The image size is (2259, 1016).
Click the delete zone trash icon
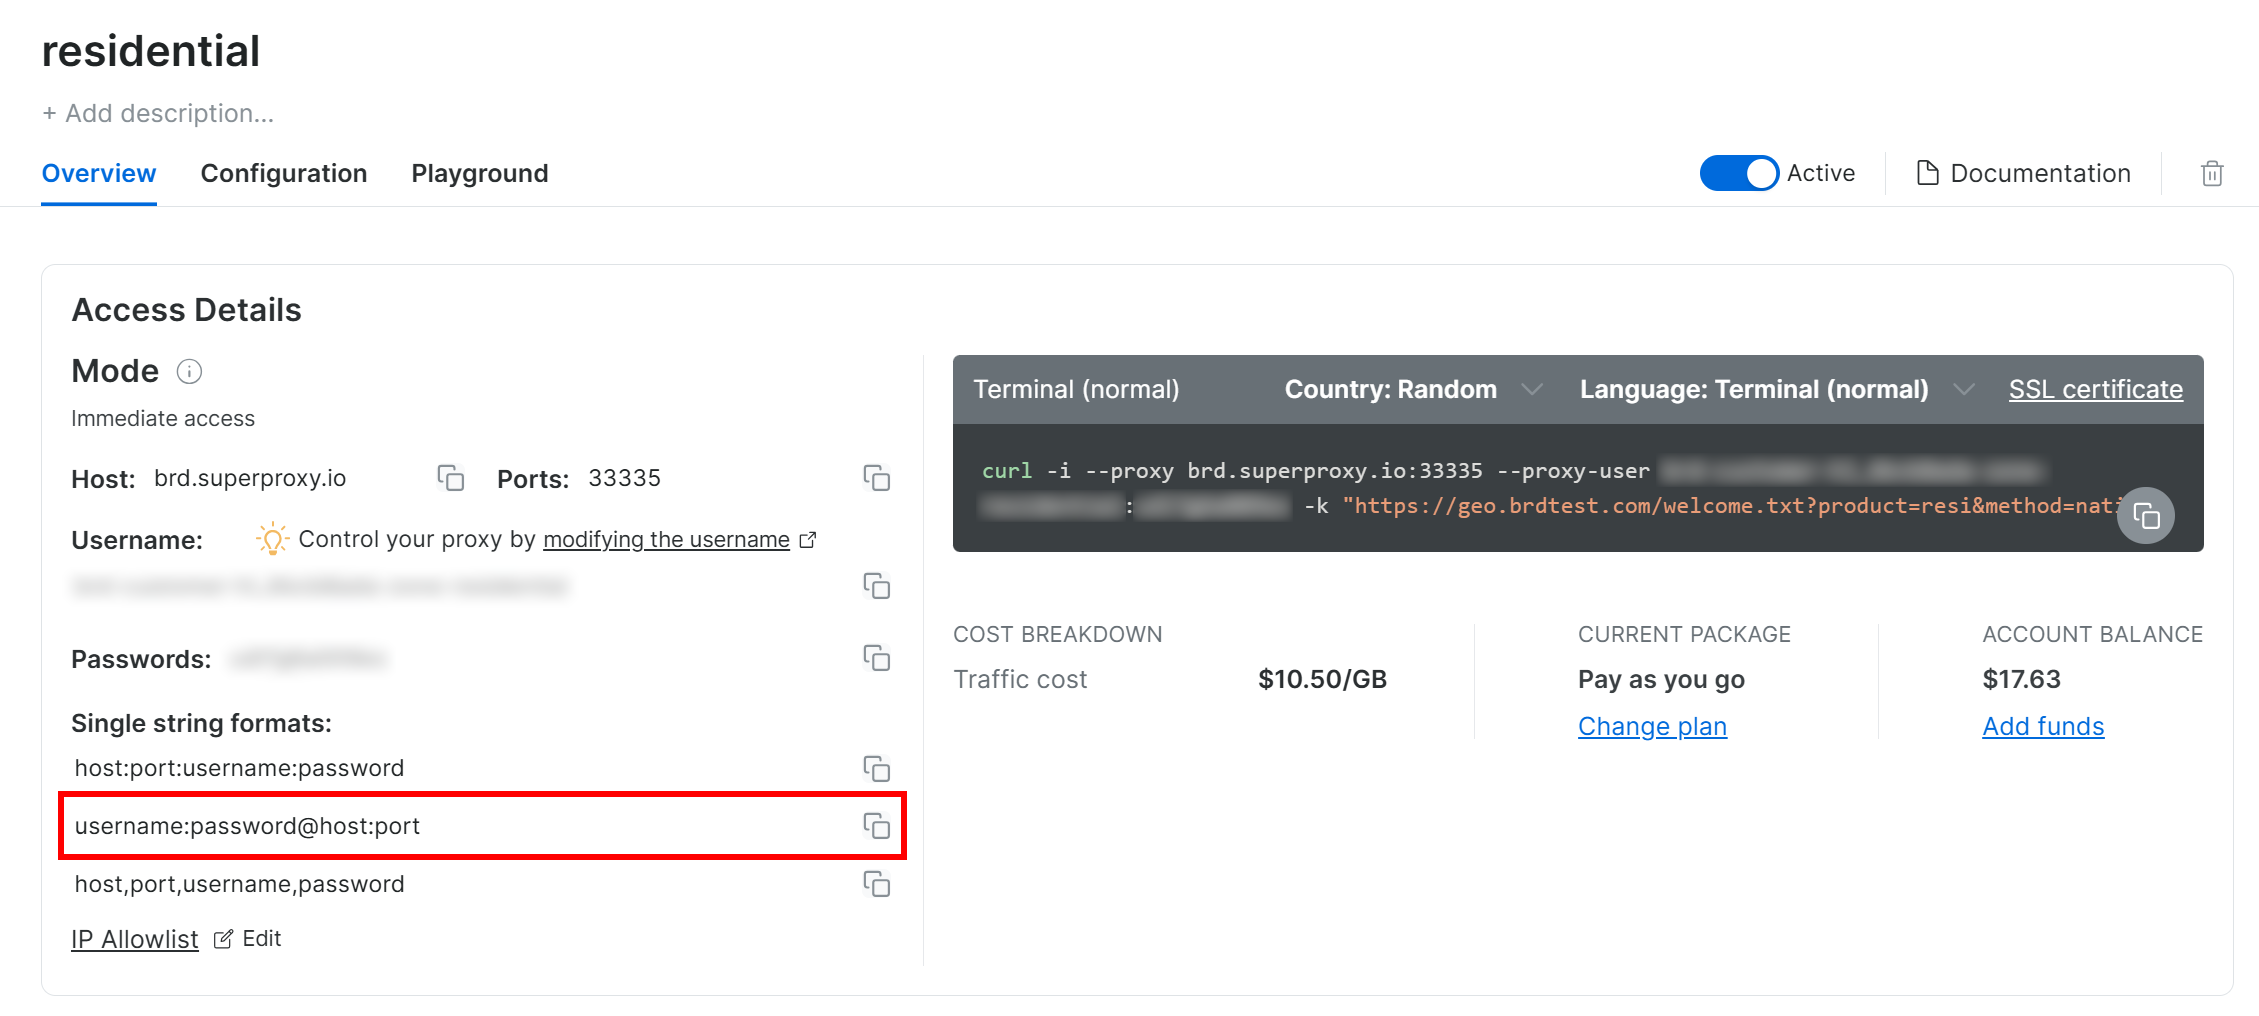(x=2212, y=173)
